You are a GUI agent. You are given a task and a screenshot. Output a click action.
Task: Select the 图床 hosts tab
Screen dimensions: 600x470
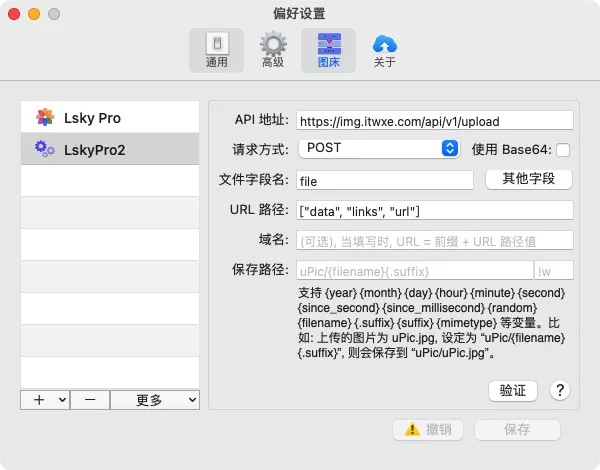pos(329,51)
